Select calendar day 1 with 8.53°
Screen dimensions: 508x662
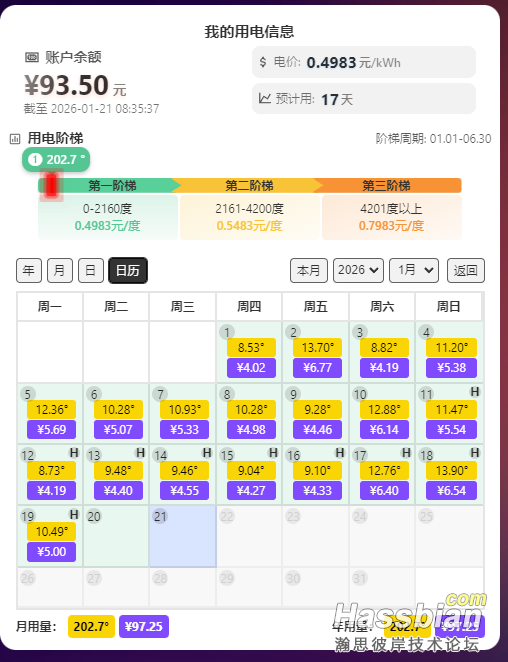[x=249, y=352]
